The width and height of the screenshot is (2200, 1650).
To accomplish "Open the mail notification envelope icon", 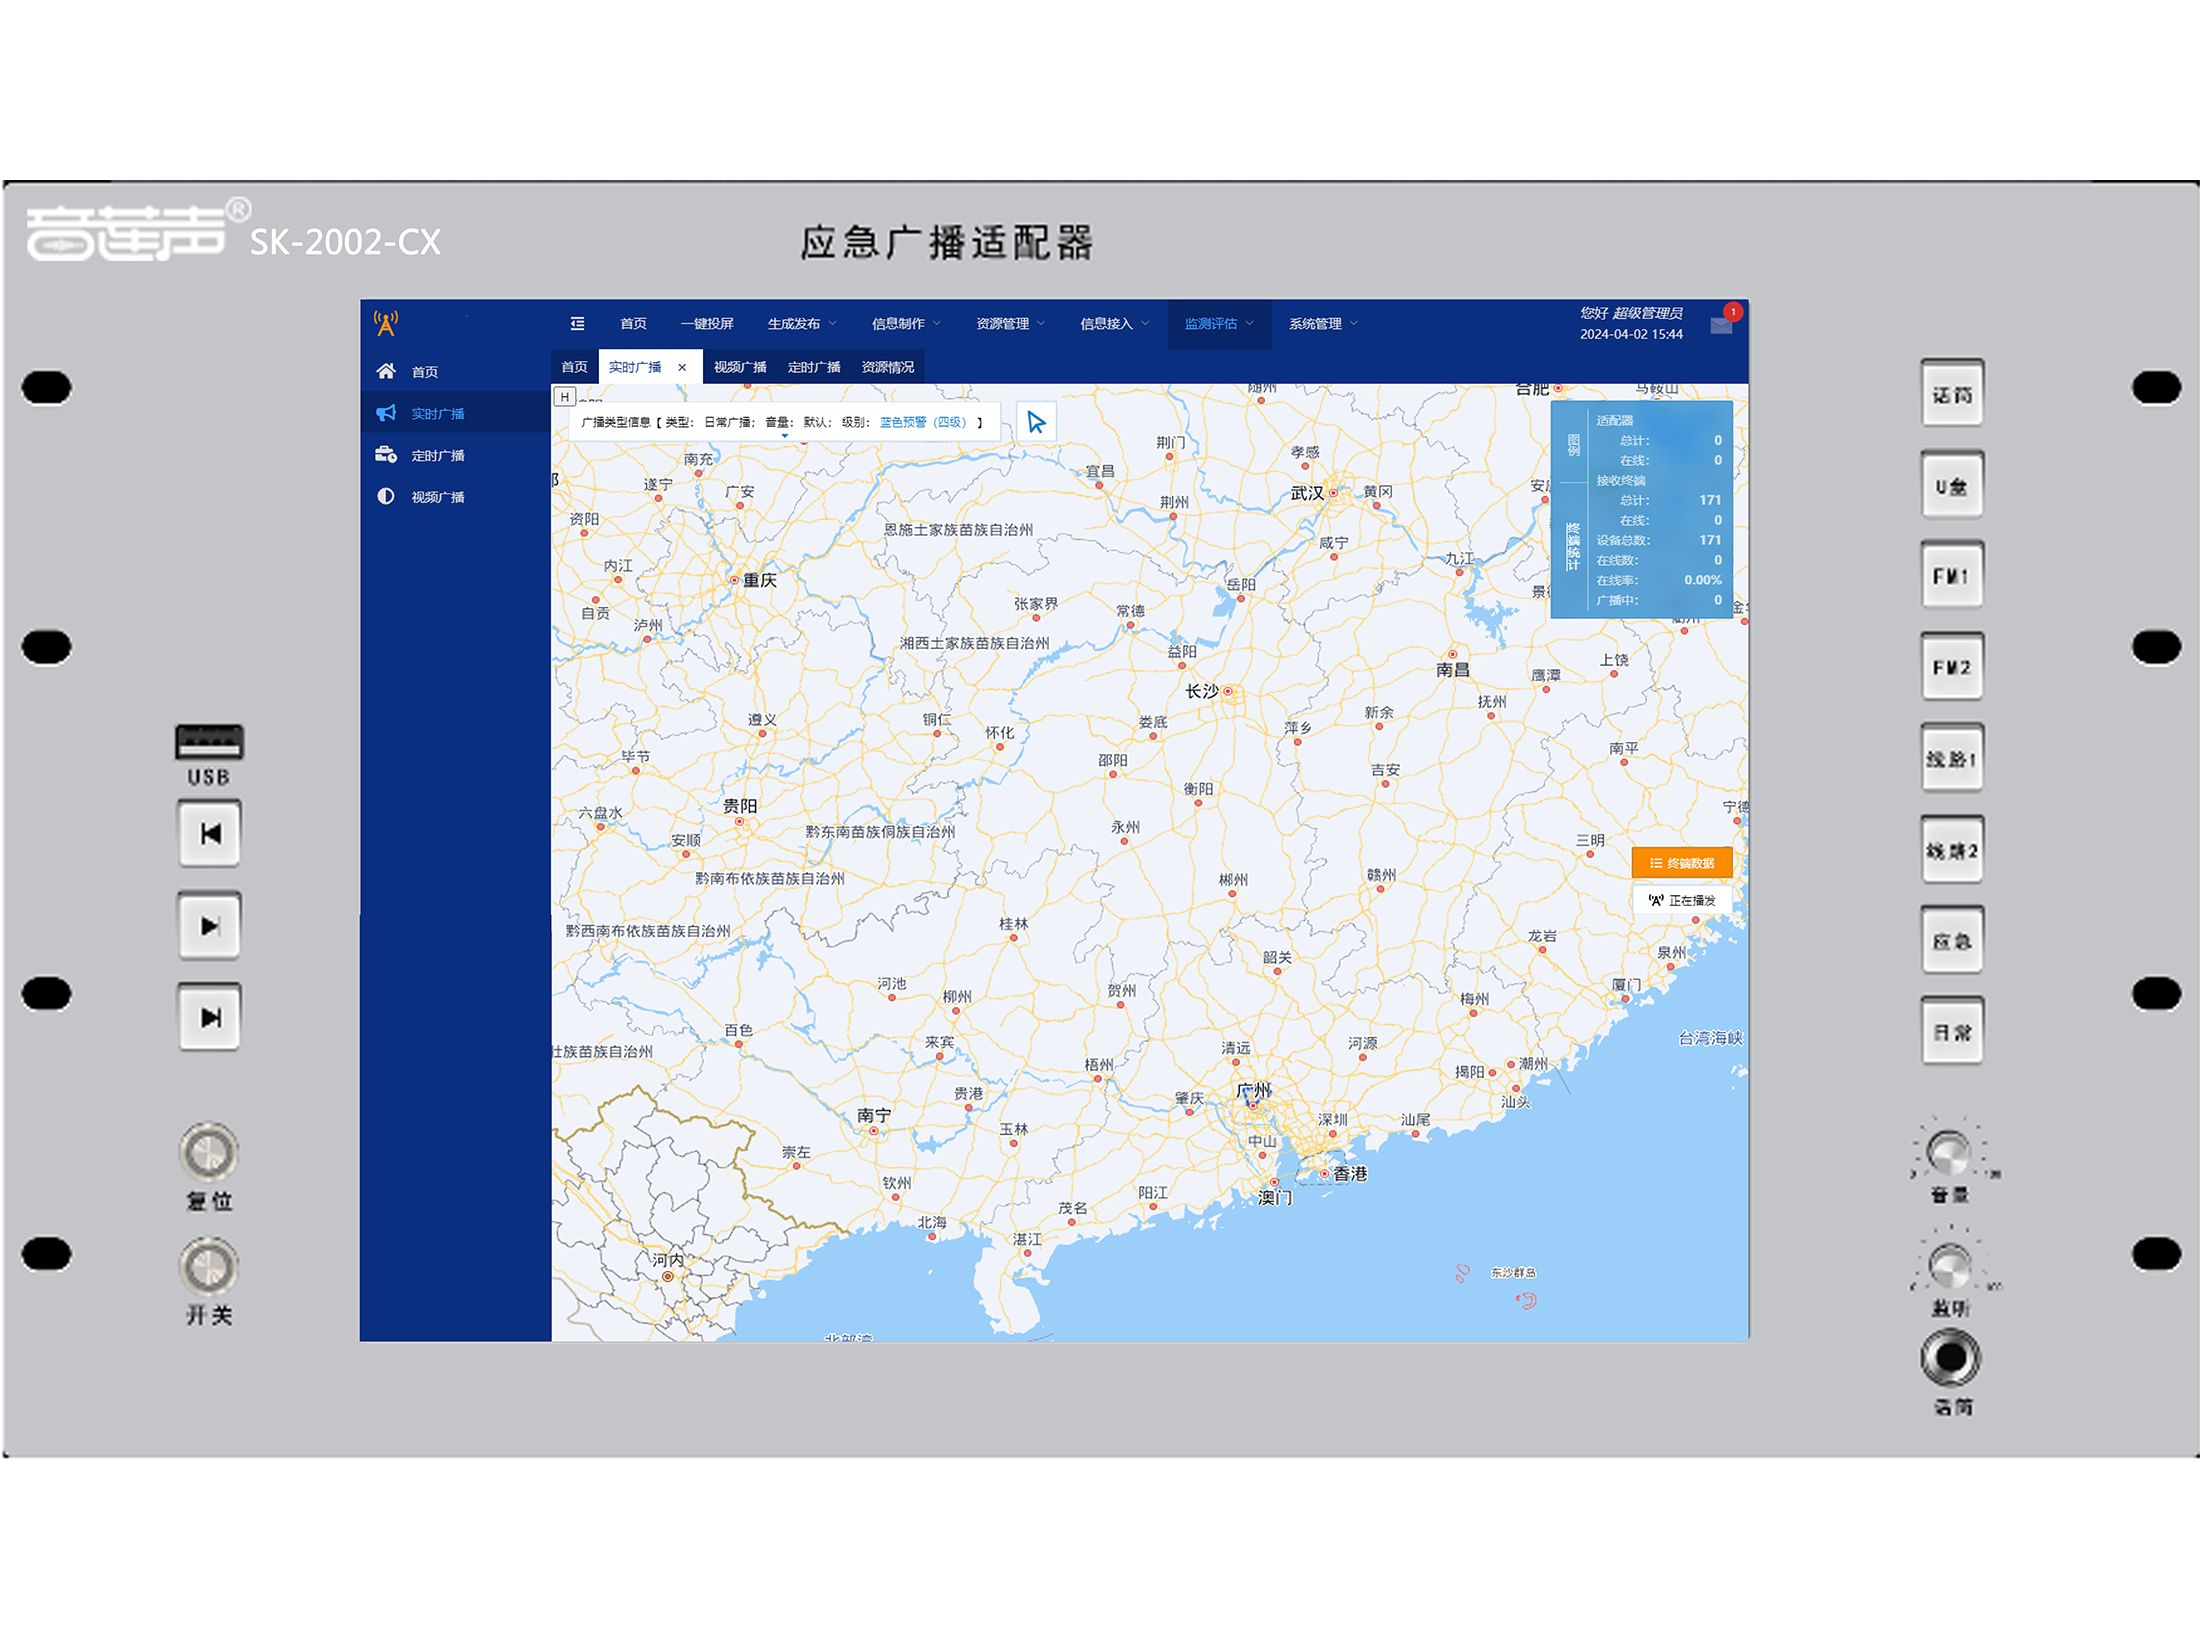I will tap(1721, 326).
